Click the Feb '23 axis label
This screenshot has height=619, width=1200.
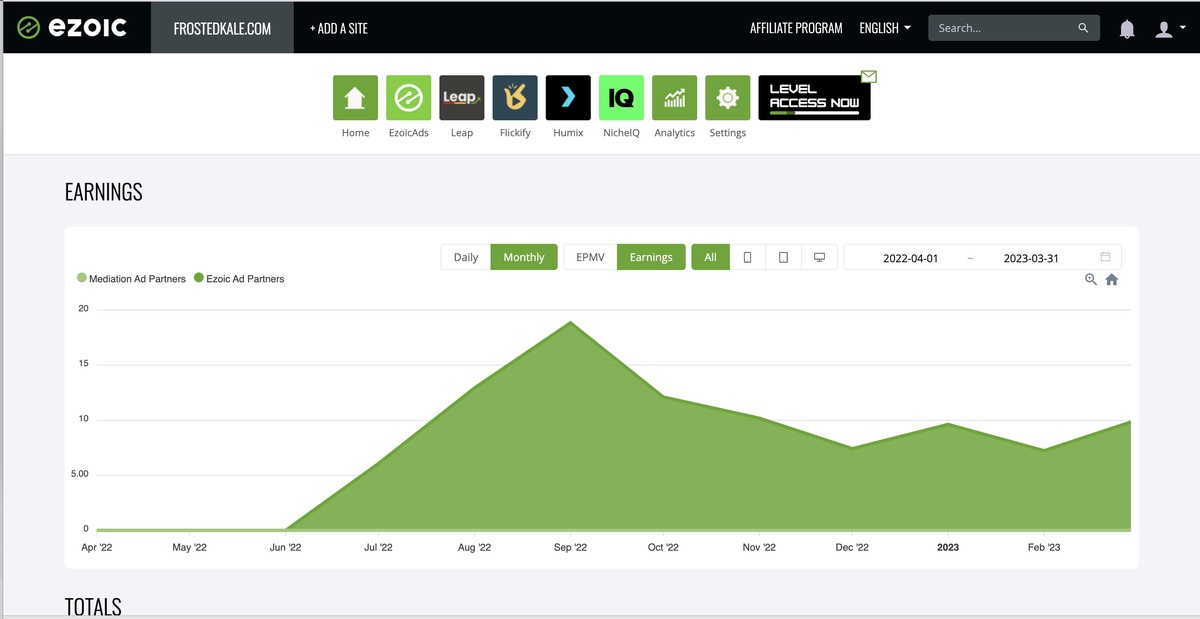[1043, 547]
